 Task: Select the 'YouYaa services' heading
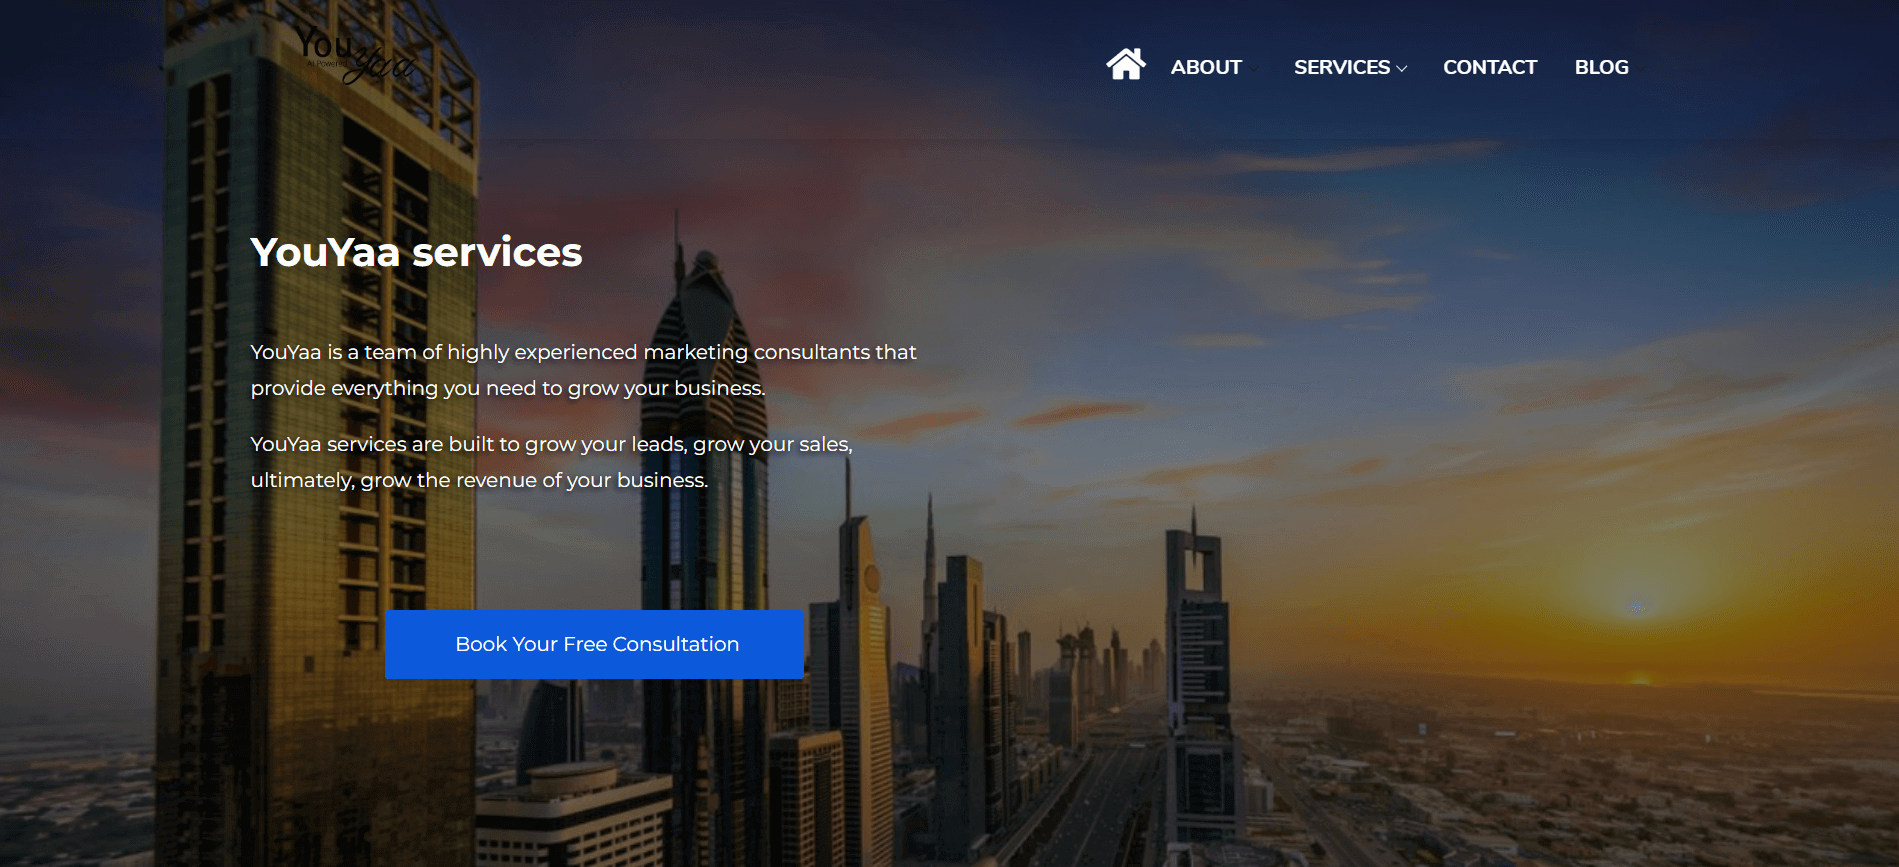(416, 252)
